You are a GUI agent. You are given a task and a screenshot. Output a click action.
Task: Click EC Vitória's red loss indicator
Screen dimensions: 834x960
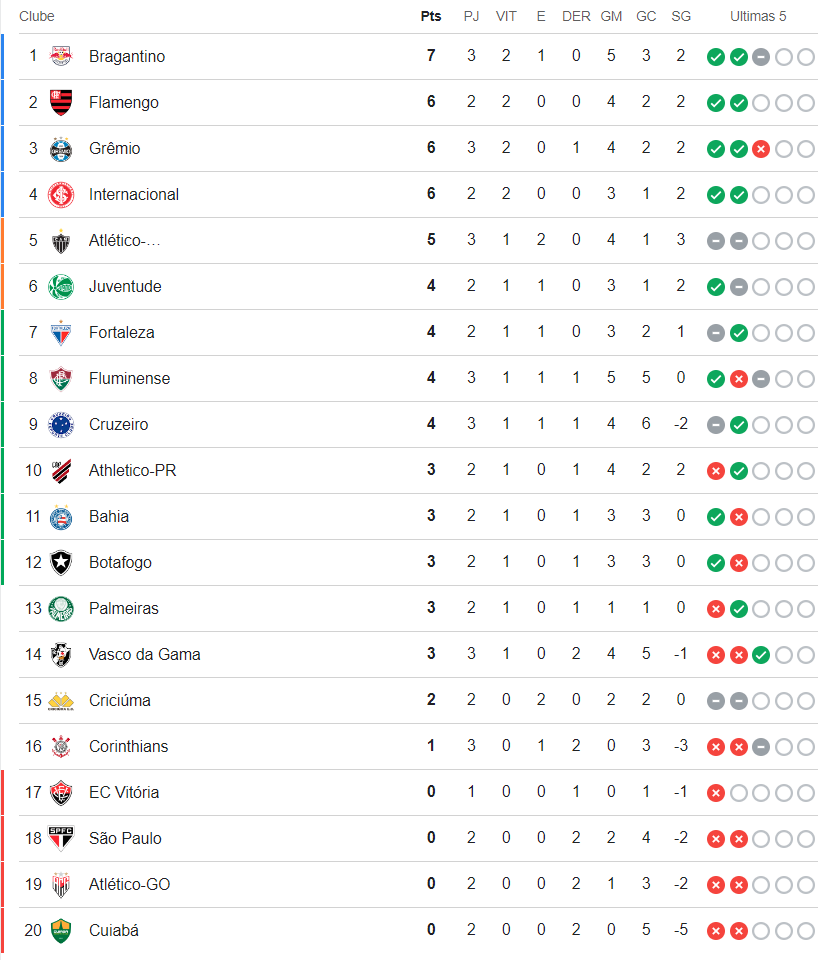(x=716, y=793)
